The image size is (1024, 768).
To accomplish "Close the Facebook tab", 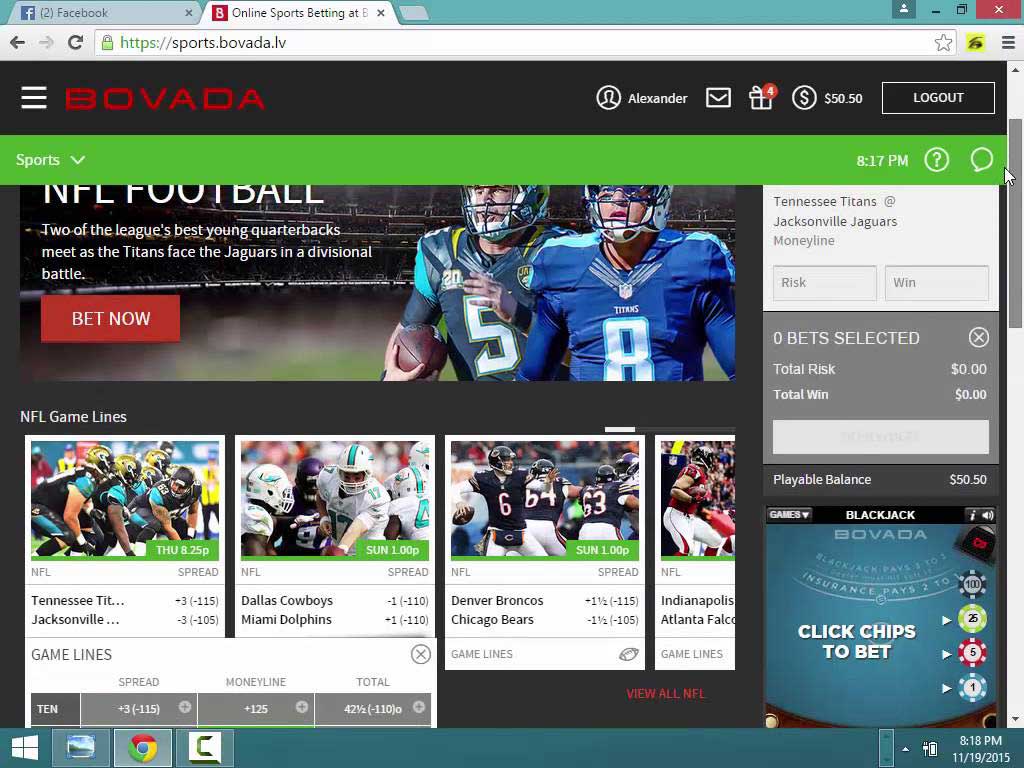I will (189, 12).
